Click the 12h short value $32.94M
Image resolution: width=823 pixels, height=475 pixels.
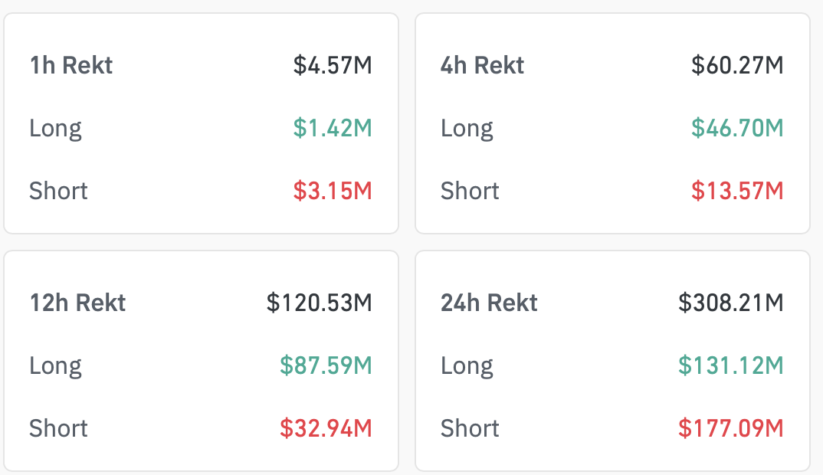tap(325, 428)
